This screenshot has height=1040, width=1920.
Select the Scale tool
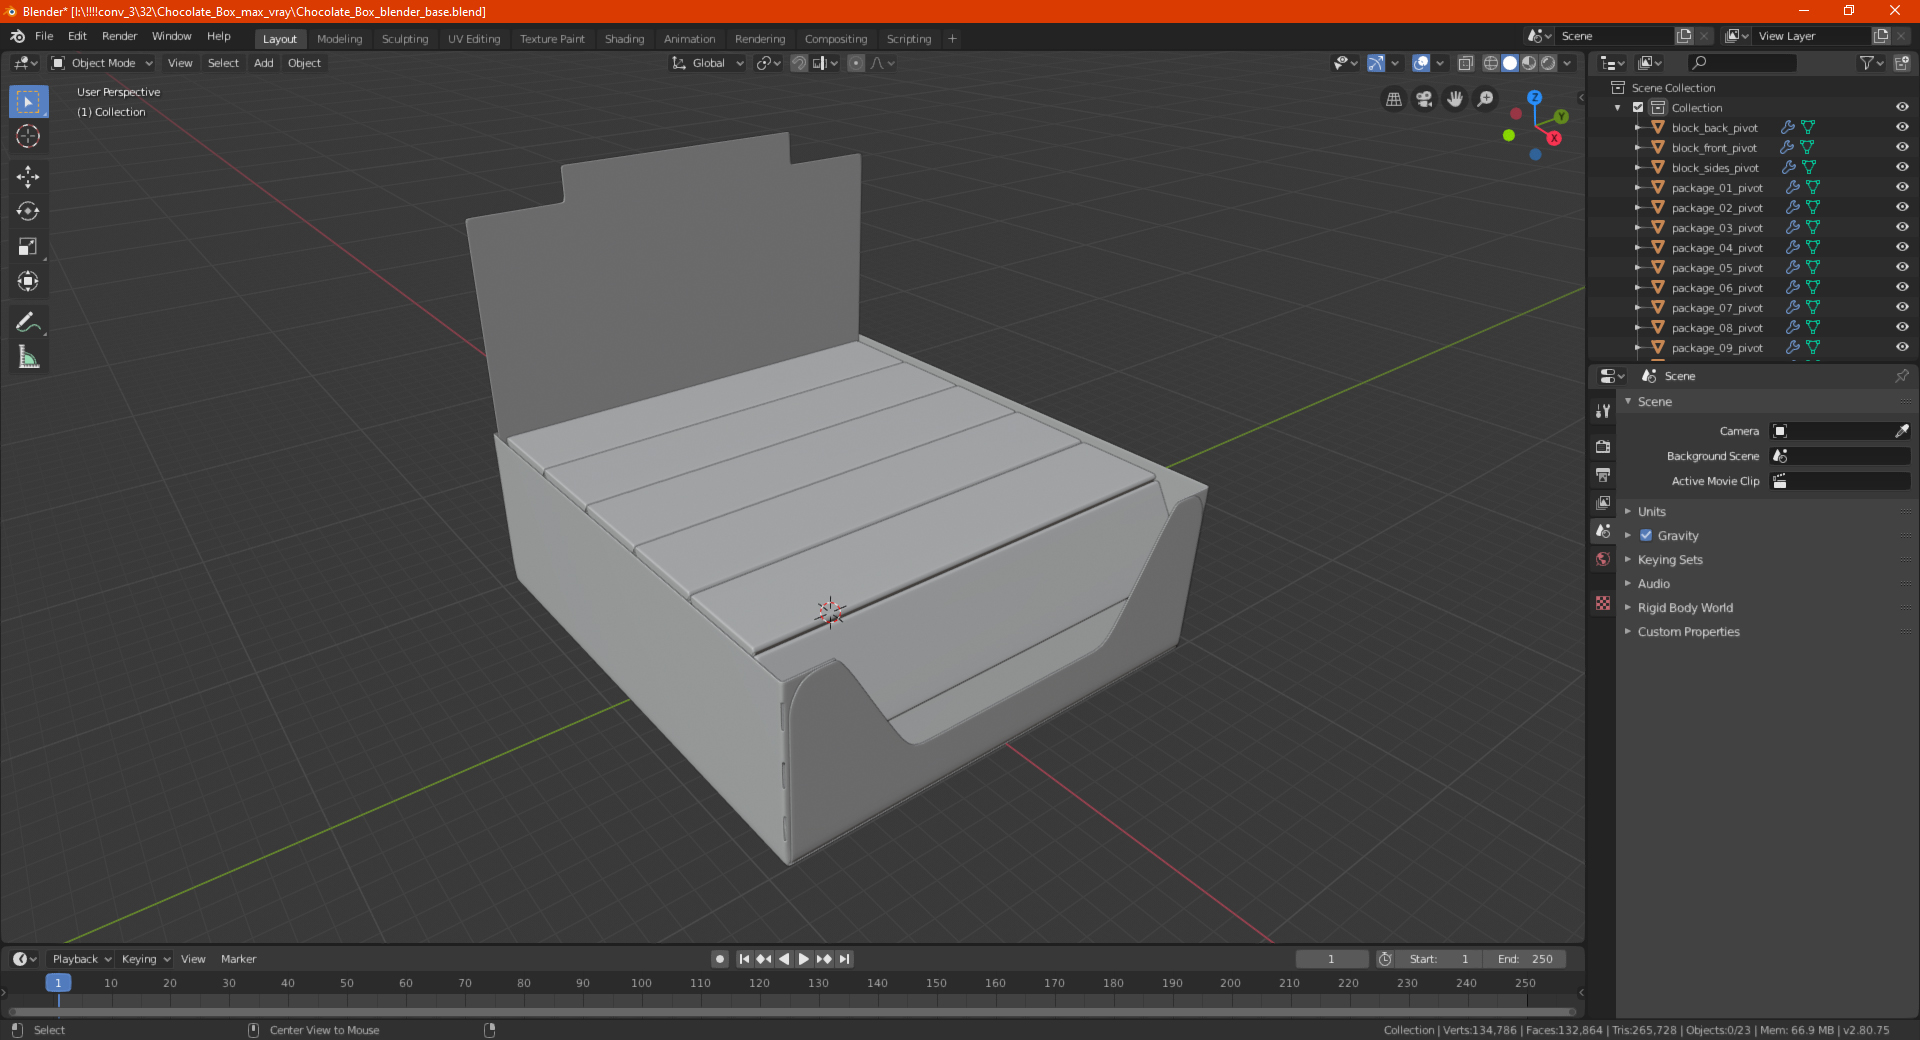click(28, 246)
